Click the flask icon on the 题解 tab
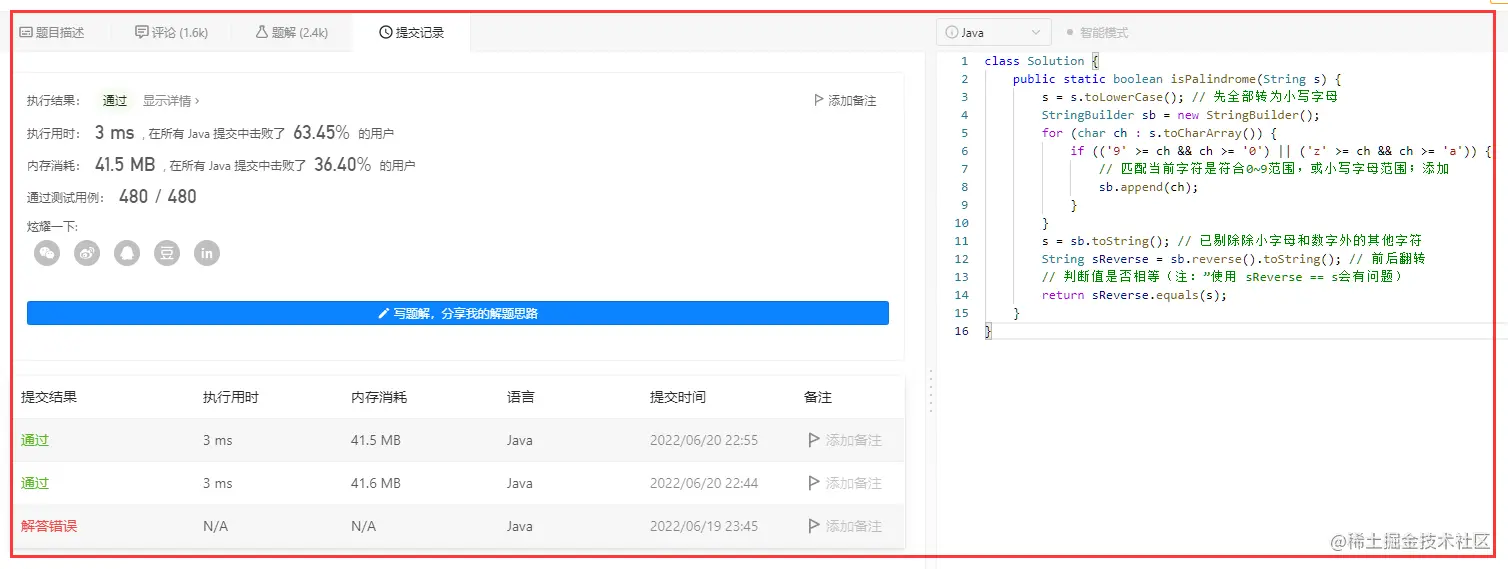 click(x=262, y=32)
